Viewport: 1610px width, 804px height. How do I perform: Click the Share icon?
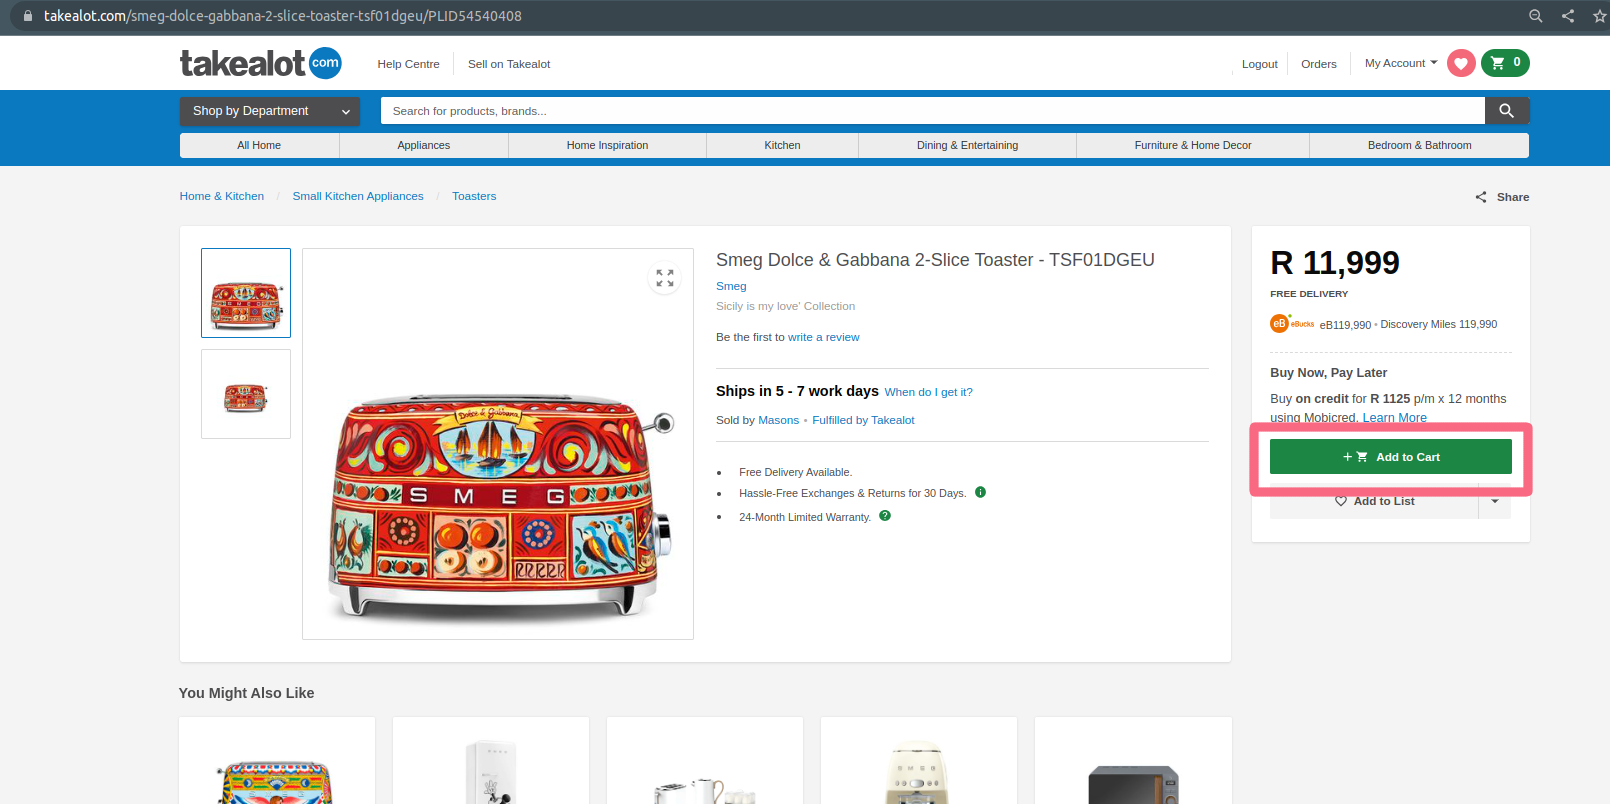[1481, 197]
